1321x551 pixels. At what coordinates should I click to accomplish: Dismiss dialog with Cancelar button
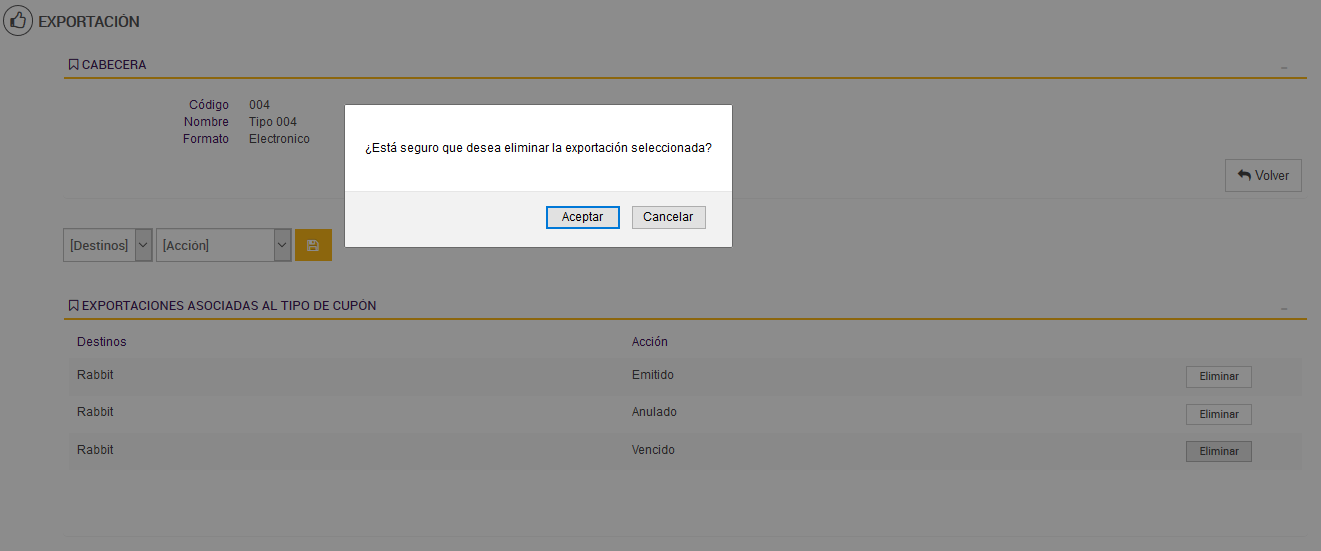pos(668,217)
